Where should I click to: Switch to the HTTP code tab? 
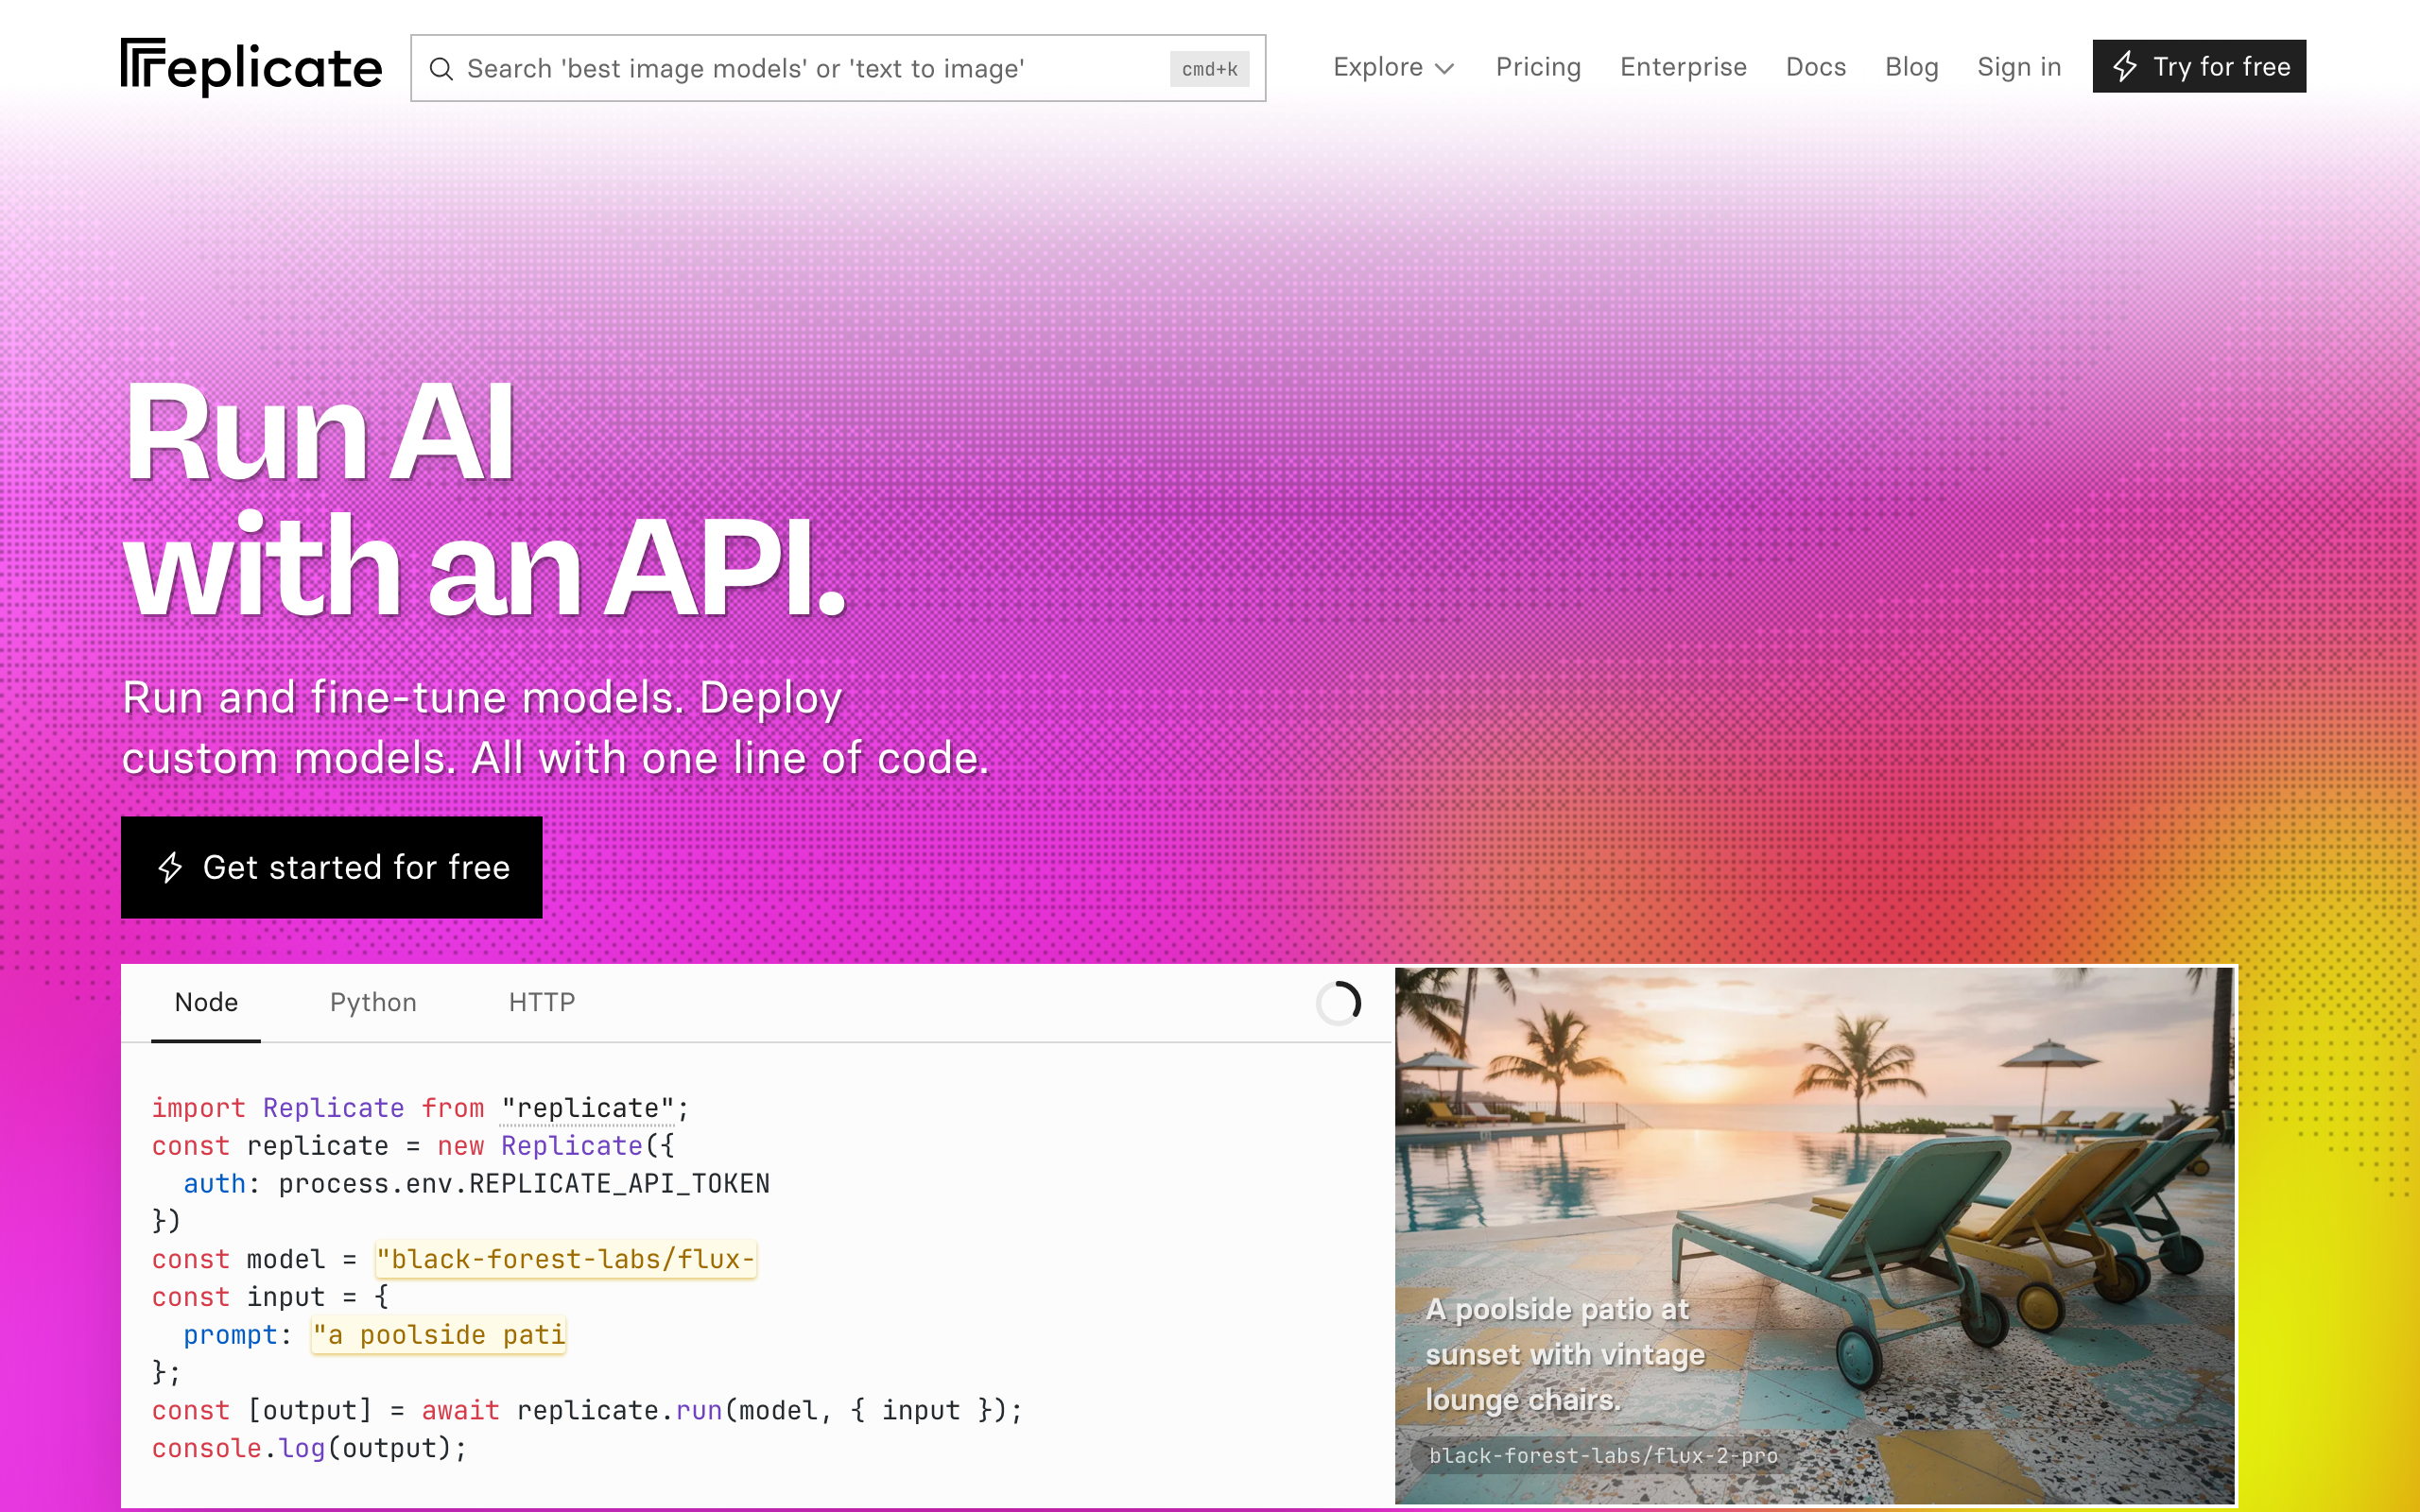point(541,1002)
